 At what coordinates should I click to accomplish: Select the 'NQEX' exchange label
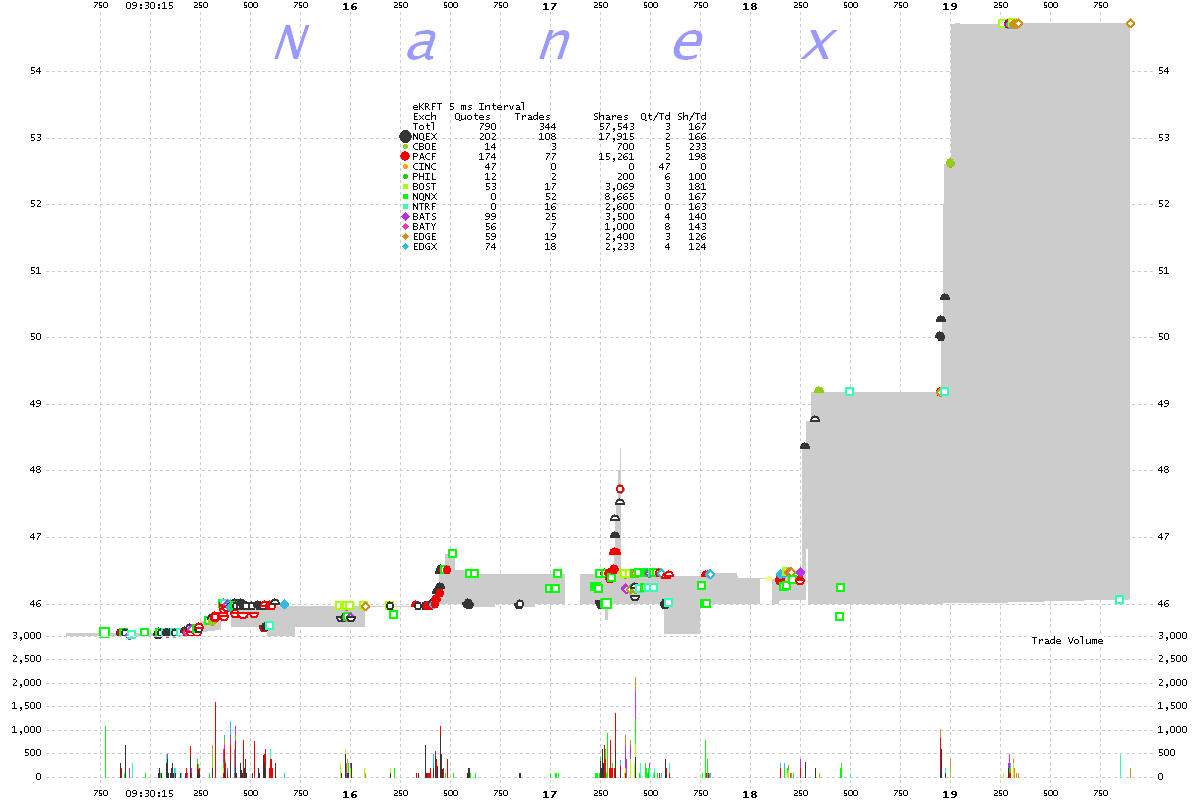point(425,137)
